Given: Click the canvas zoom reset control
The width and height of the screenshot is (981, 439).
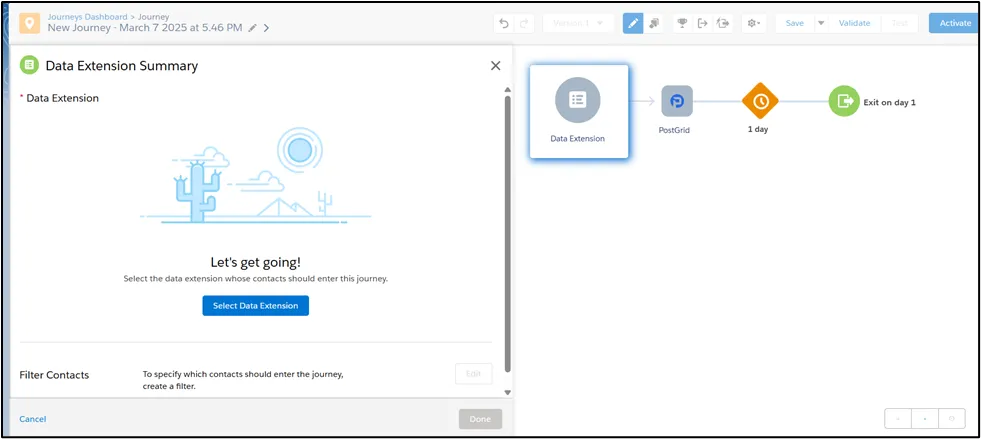Looking at the screenshot, I should tap(925, 419).
